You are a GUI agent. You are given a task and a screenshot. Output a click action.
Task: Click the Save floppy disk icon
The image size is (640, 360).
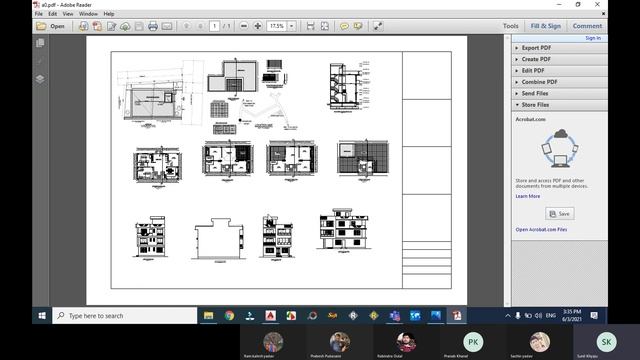point(139,26)
